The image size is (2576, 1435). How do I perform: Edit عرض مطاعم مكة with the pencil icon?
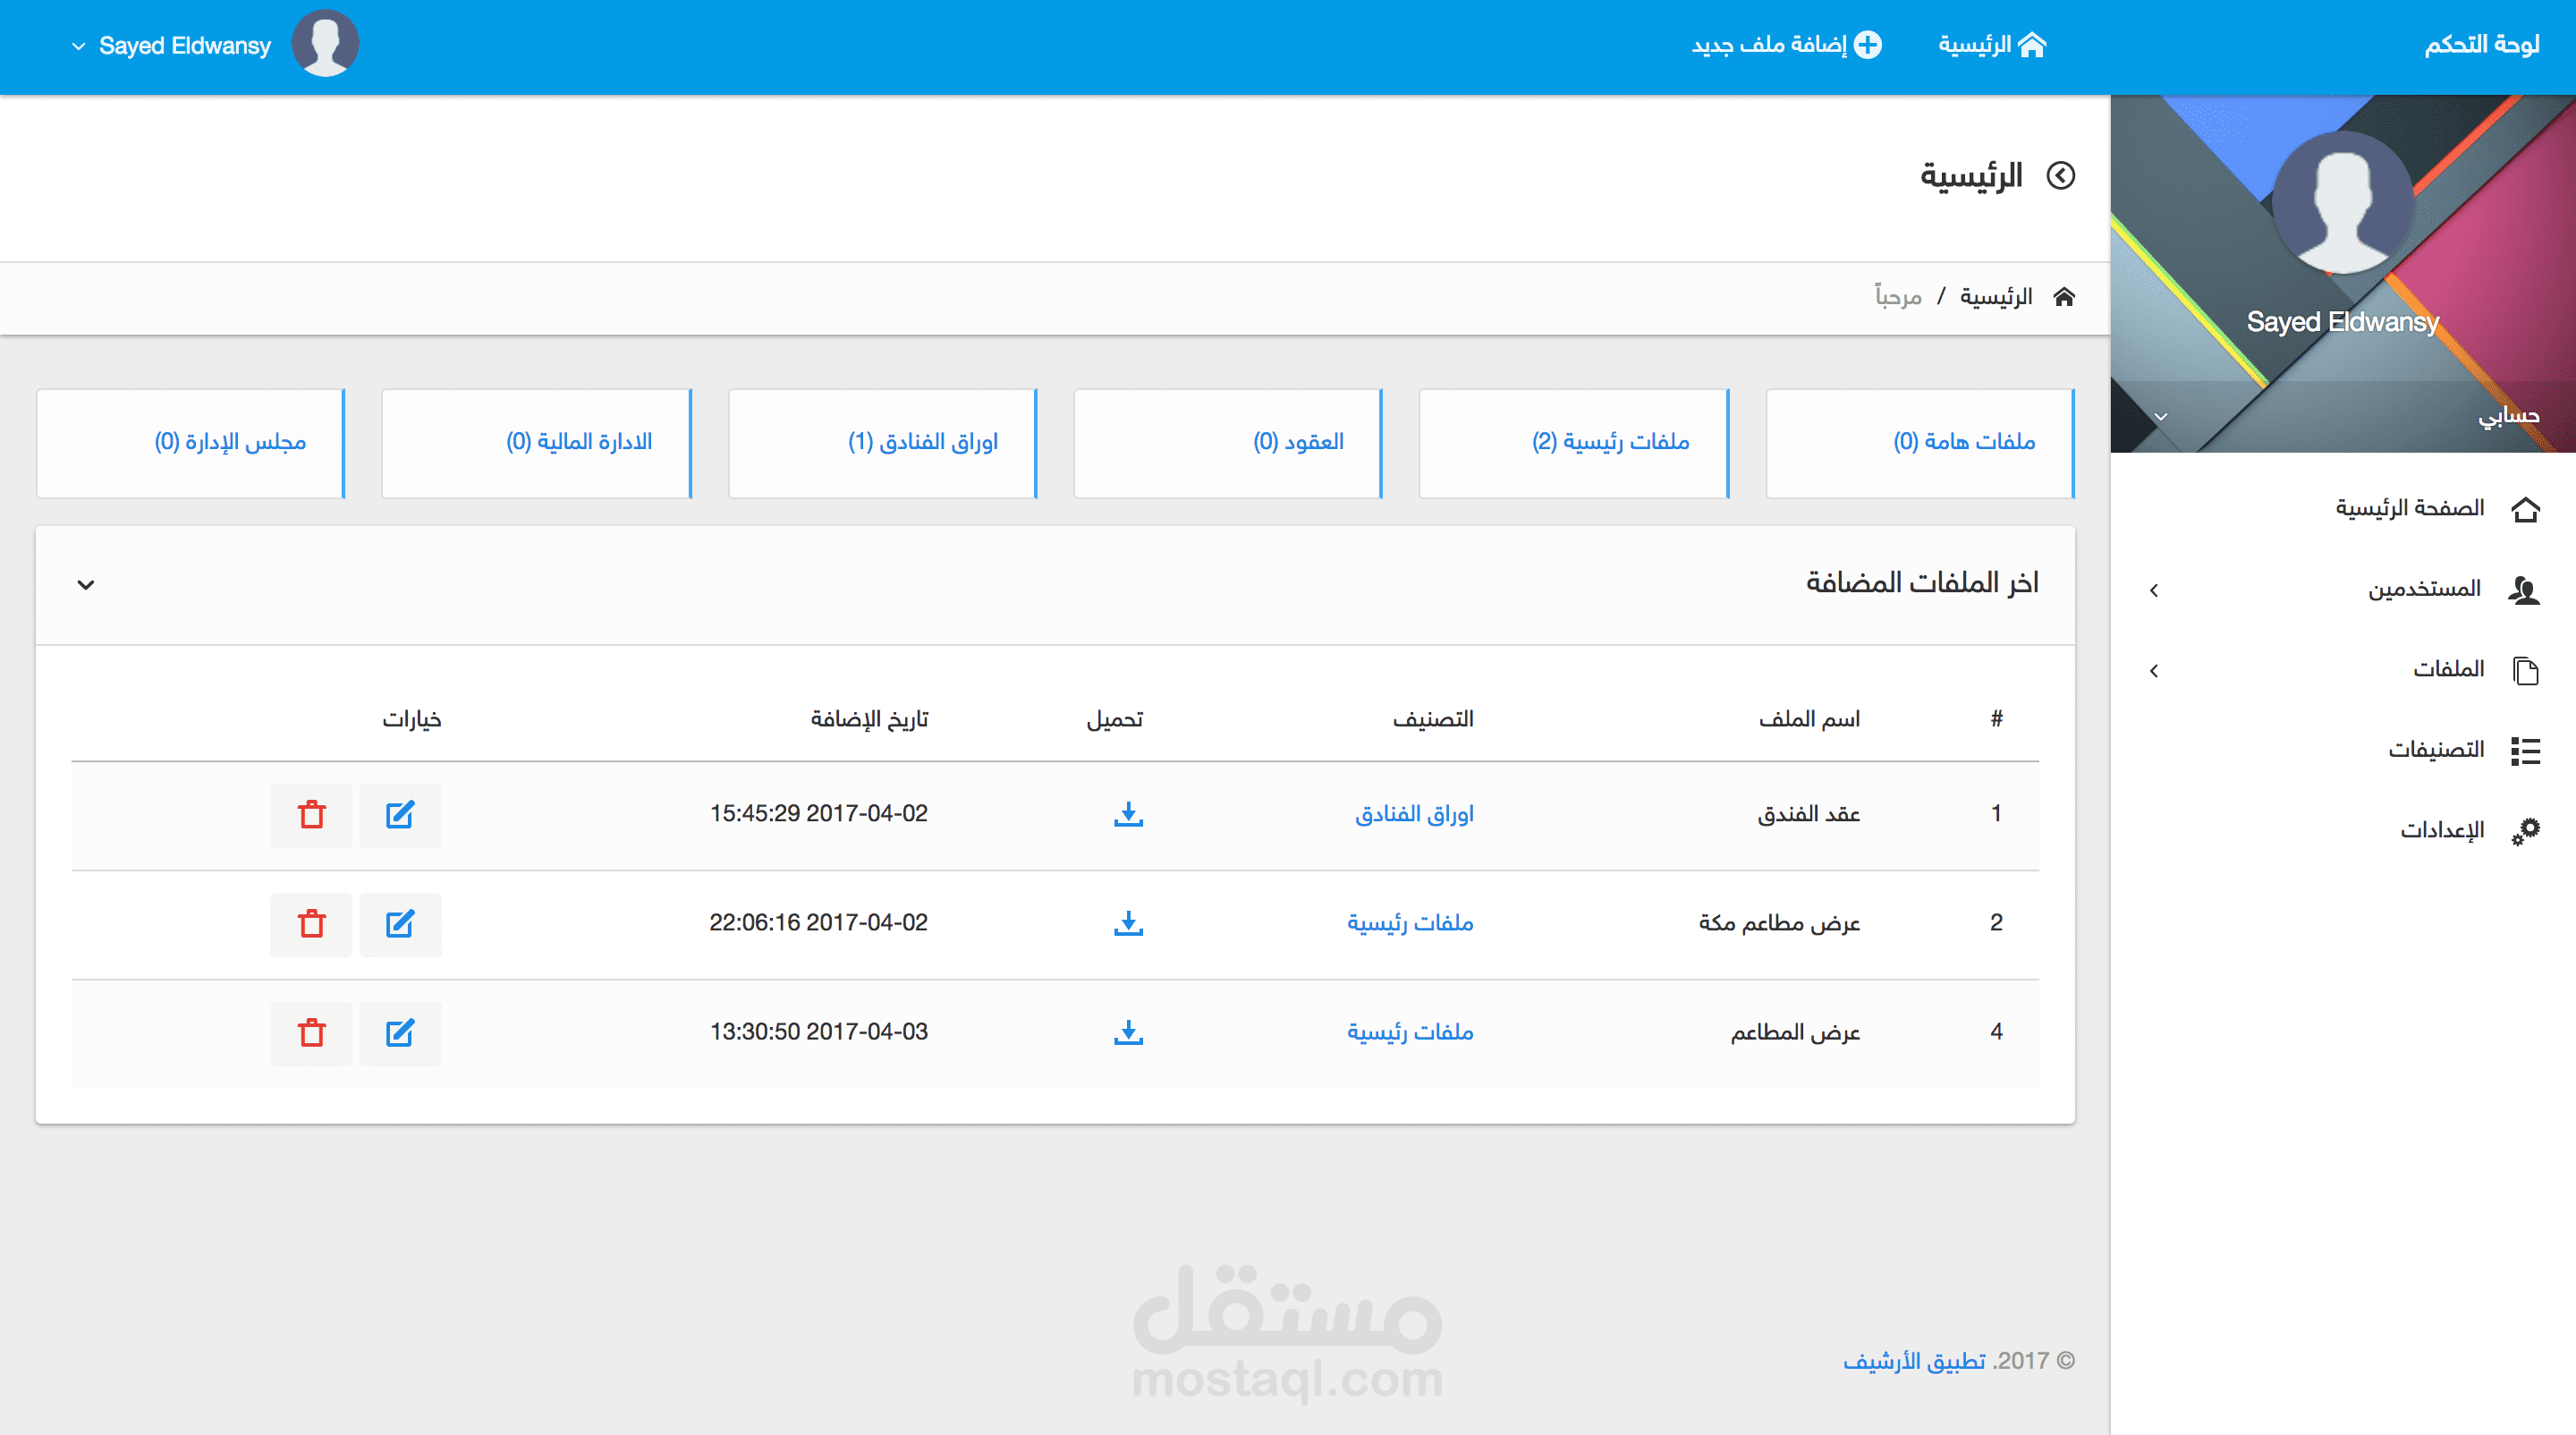[x=400, y=924]
